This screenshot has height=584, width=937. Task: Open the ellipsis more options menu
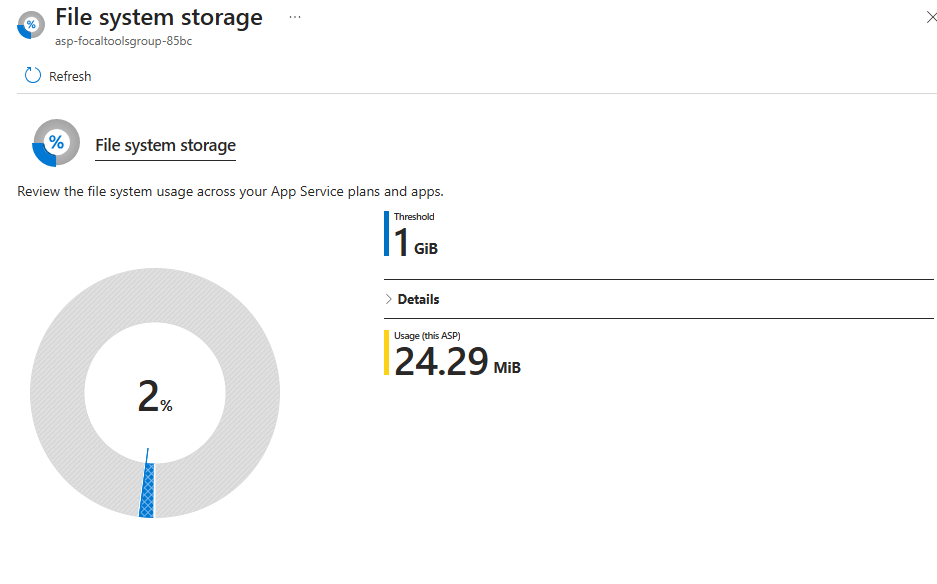click(x=295, y=17)
